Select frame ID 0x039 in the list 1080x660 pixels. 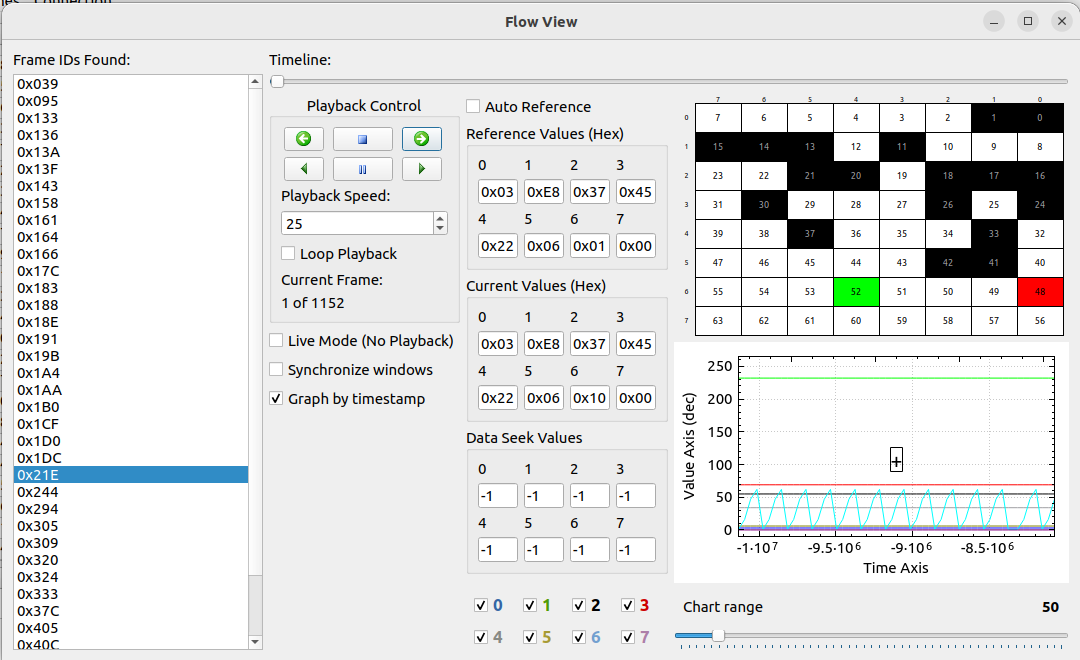131,84
